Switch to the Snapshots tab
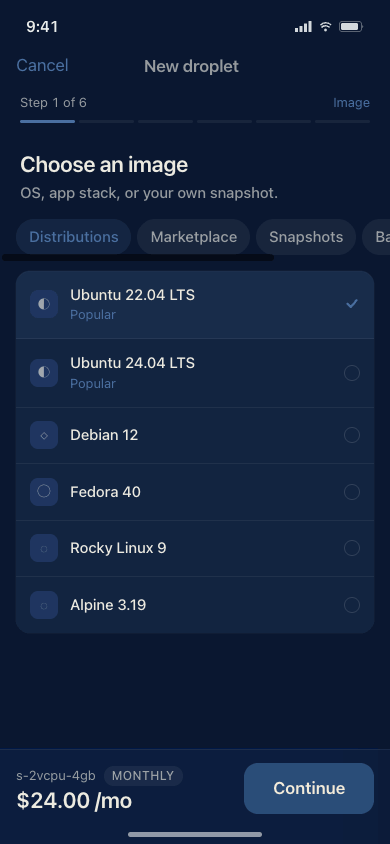 point(306,237)
